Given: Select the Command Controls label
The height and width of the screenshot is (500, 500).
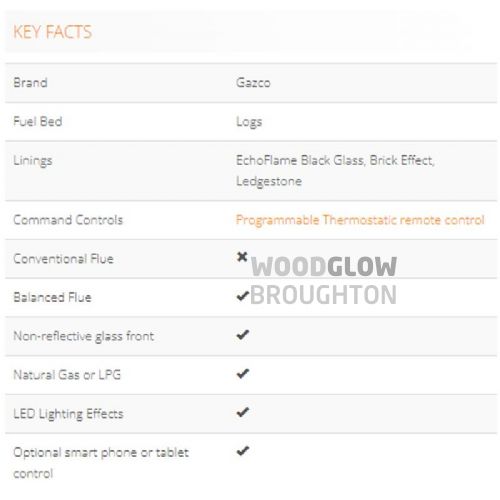Looking at the screenshot, I should pos(68,220).
